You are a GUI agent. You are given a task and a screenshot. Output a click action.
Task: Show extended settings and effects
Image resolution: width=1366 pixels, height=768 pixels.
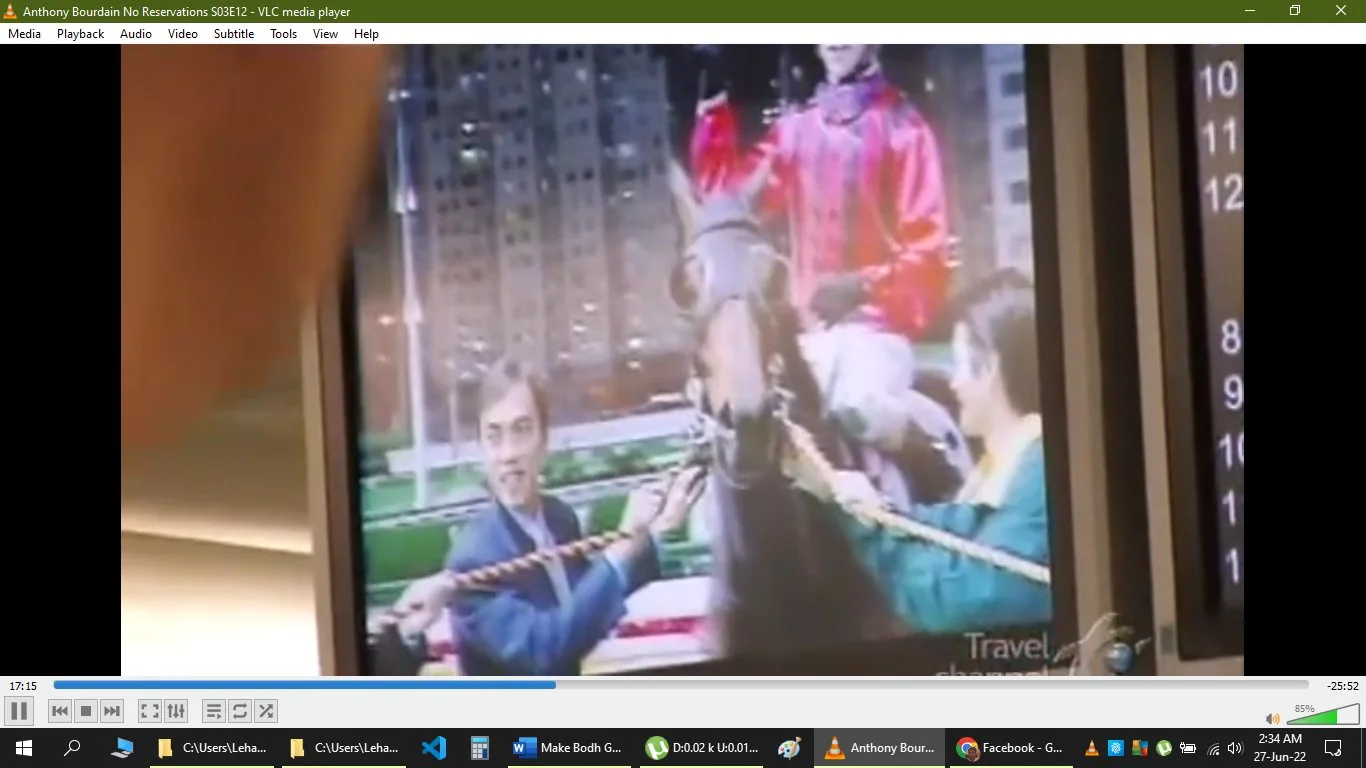(x=176, y=711)
